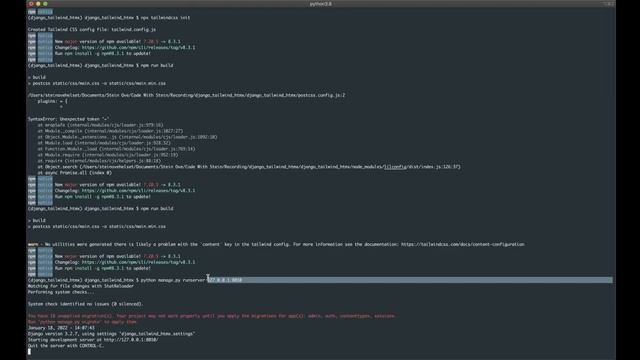The height and width of the screenshot is (360, 640).
Task: Click 'at Function.Module._load' stack line
Action: tap(116, 149)
